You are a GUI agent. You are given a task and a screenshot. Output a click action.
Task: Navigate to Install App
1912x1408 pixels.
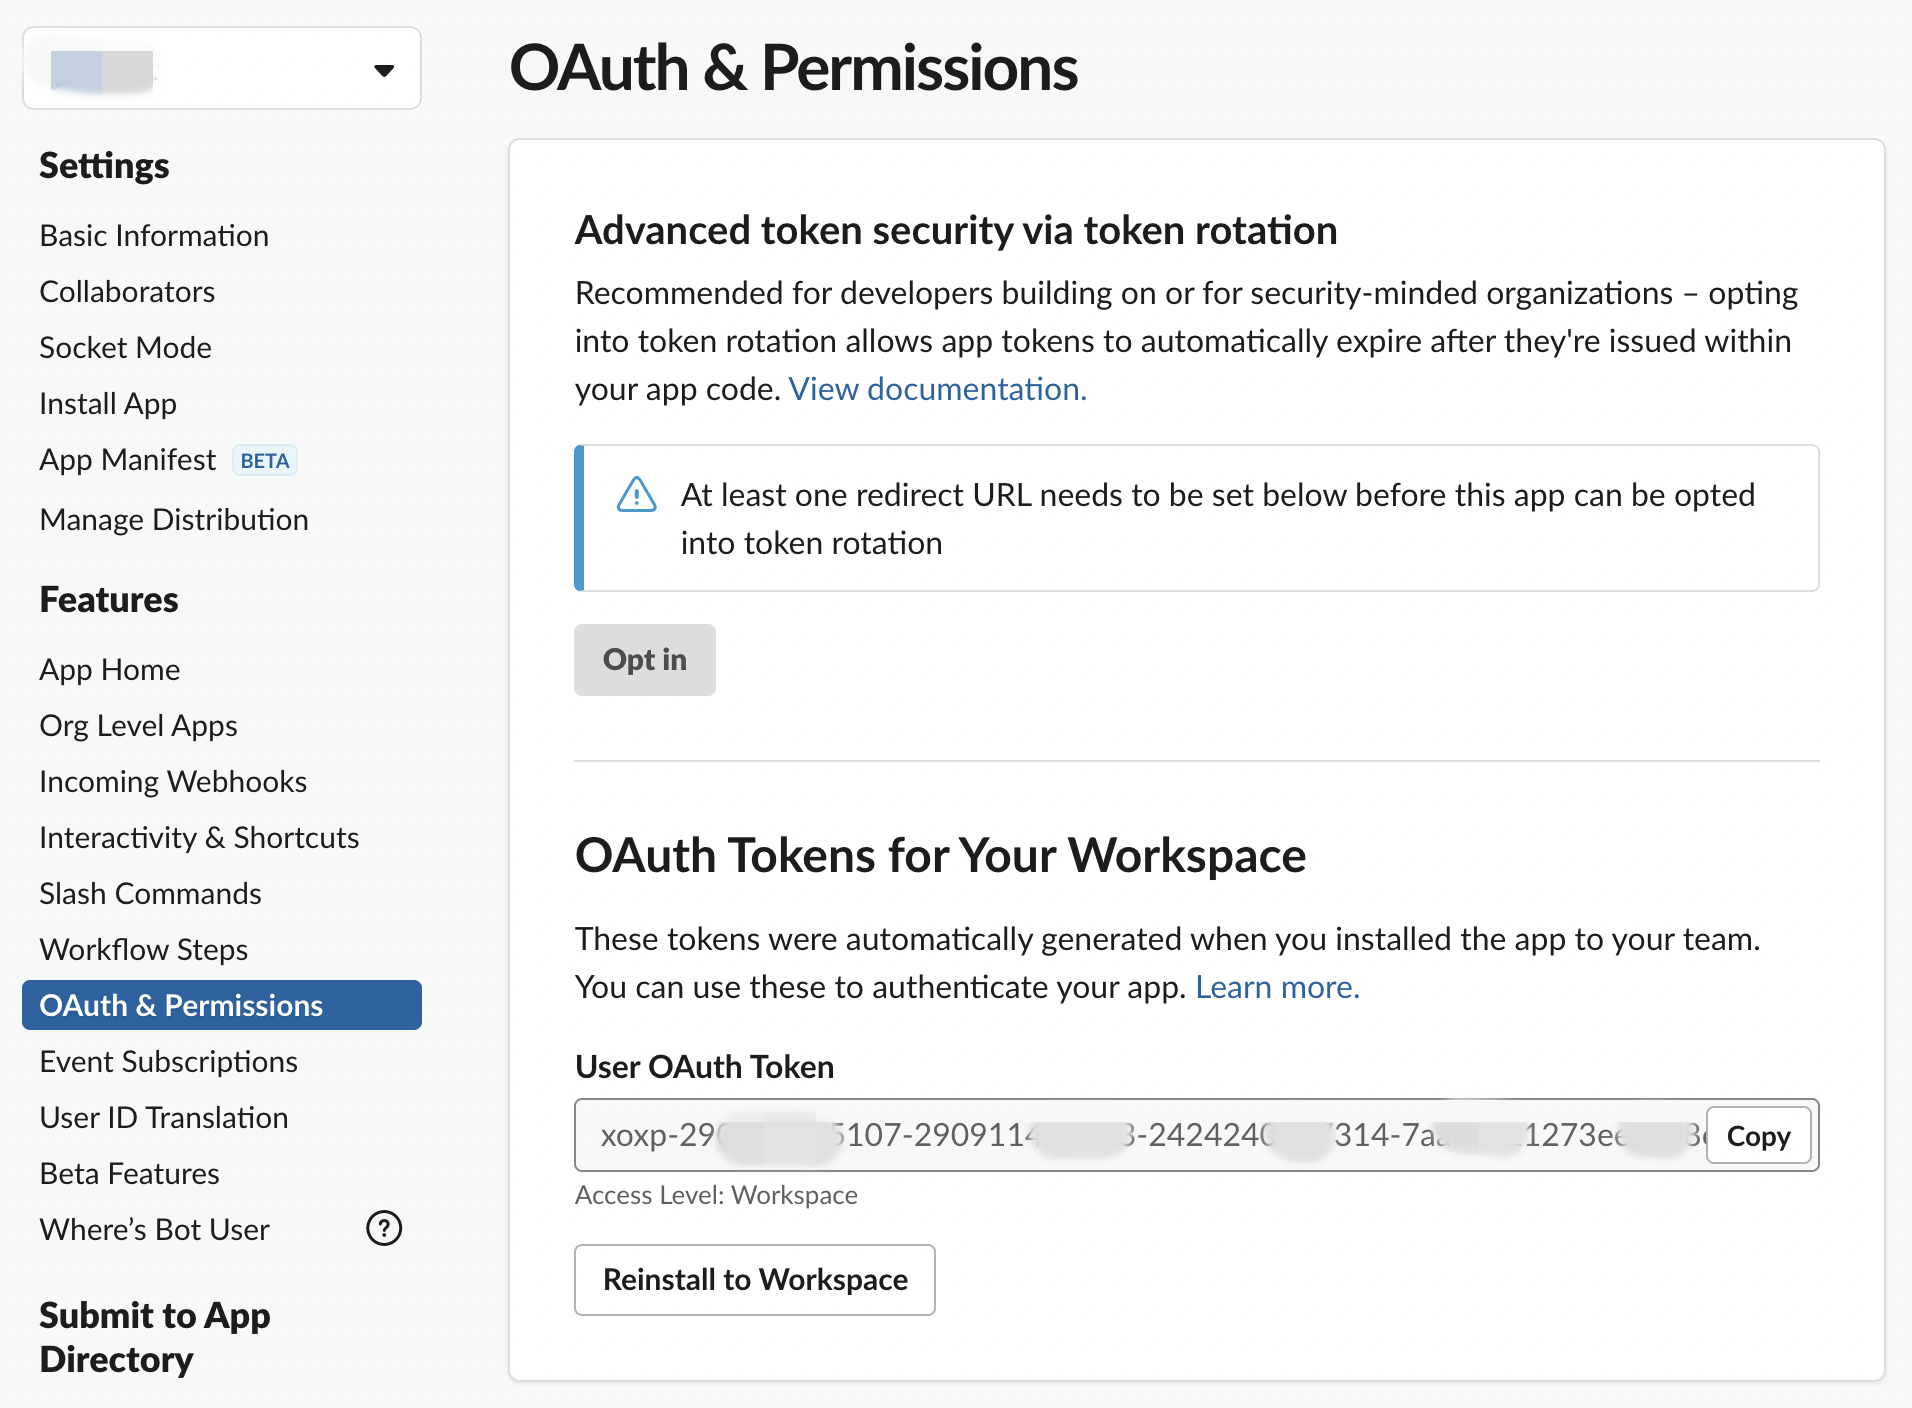coord(108,404)
